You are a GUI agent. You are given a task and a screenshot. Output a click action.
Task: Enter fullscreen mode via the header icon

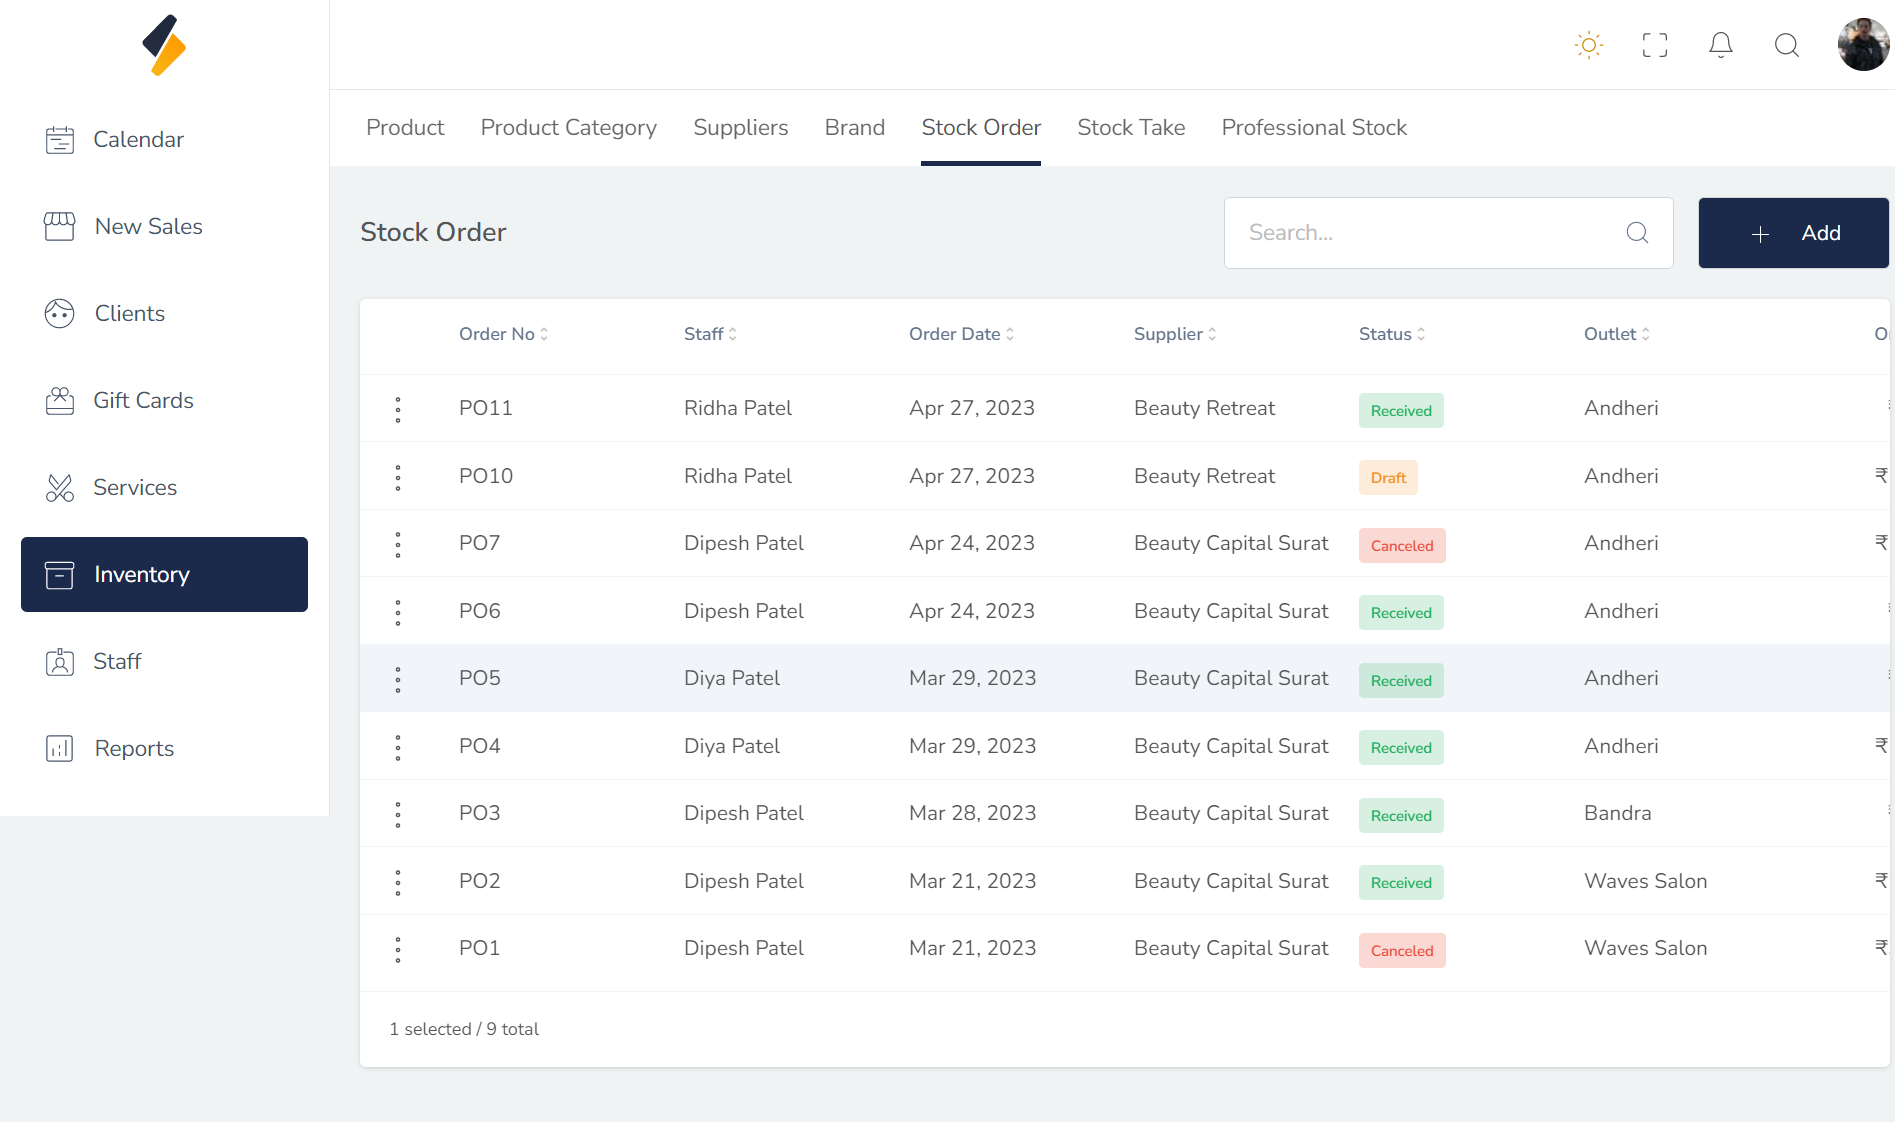pos(1655,45)
